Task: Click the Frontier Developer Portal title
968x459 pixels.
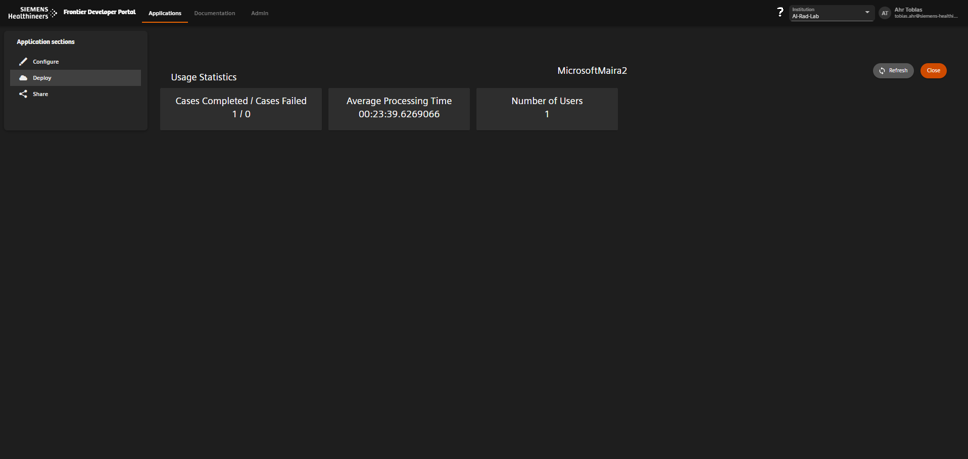Action: coord(99,13)
